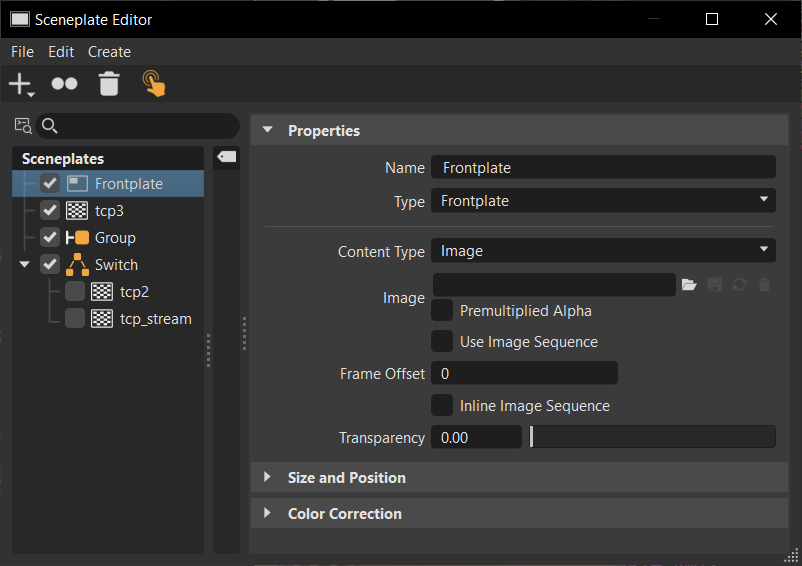The image size is (802, 566).
Task: Collapse the Switch tree node
Action: tap(24, 265)
